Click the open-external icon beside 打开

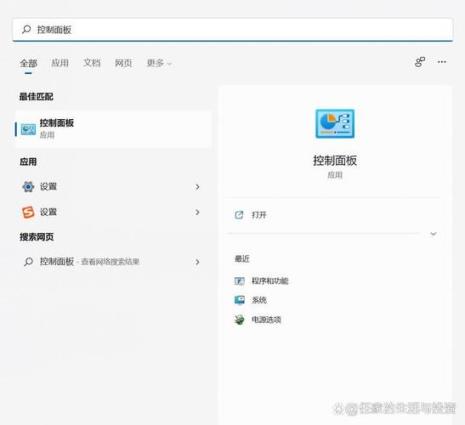(239, 215)
